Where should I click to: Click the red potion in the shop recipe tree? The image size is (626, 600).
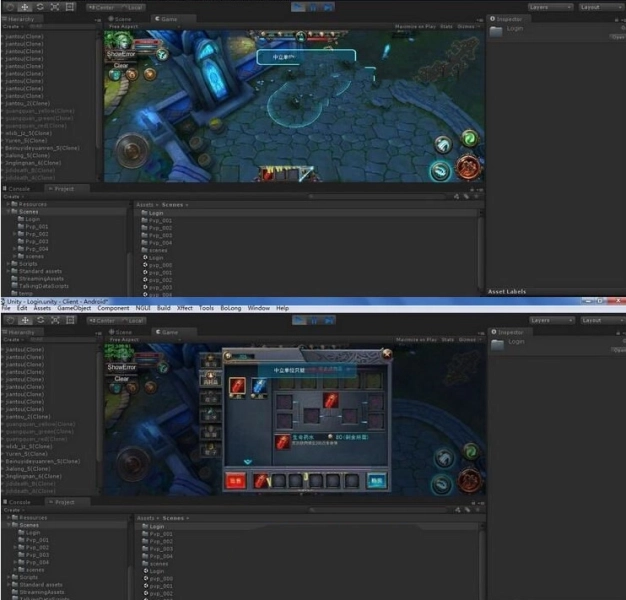(331, 400)
